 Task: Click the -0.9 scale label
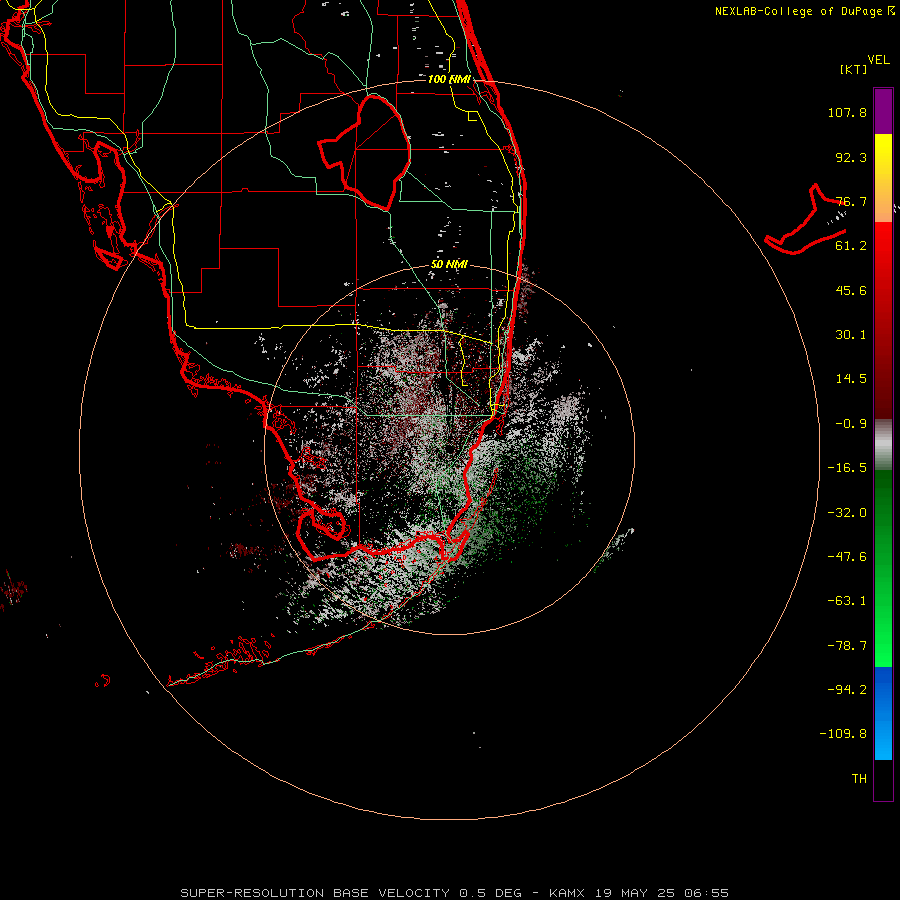[851, 424]
